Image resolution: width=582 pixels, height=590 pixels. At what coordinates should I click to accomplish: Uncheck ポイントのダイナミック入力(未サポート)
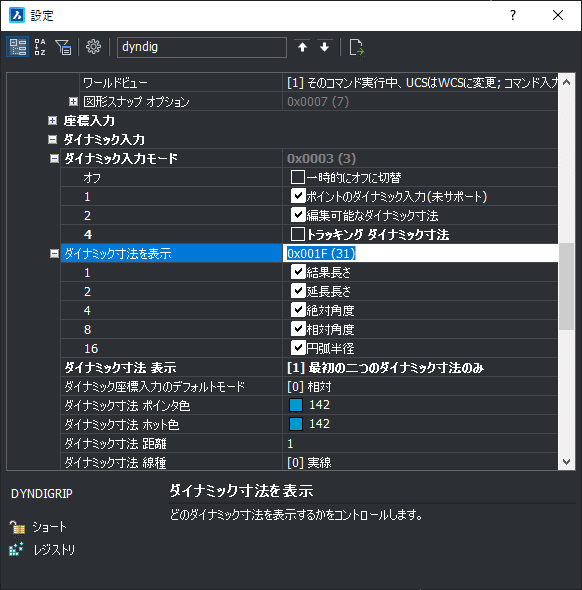tap(298, 196)
